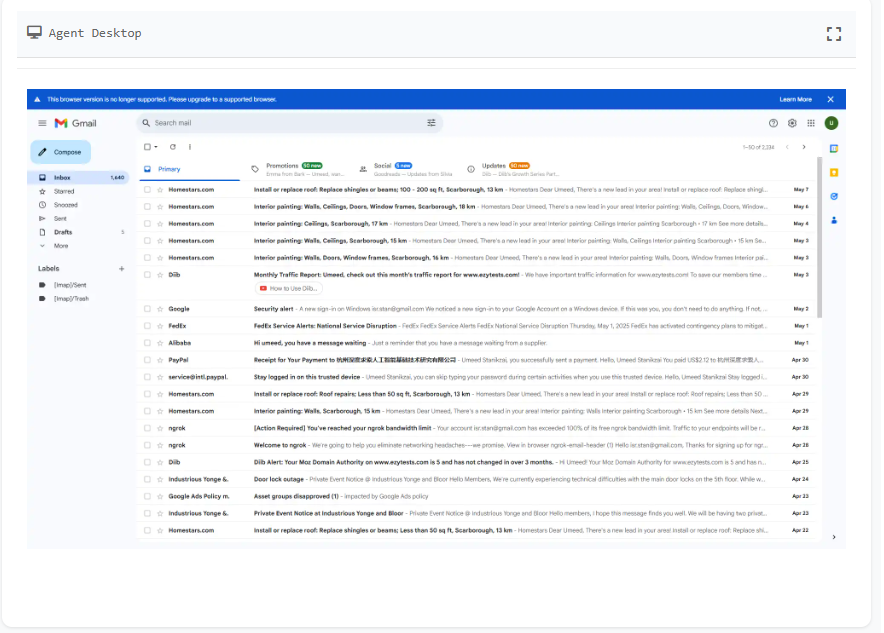Open Contacts in the side panel
884x633 pixels.
[x=834, y=220]
